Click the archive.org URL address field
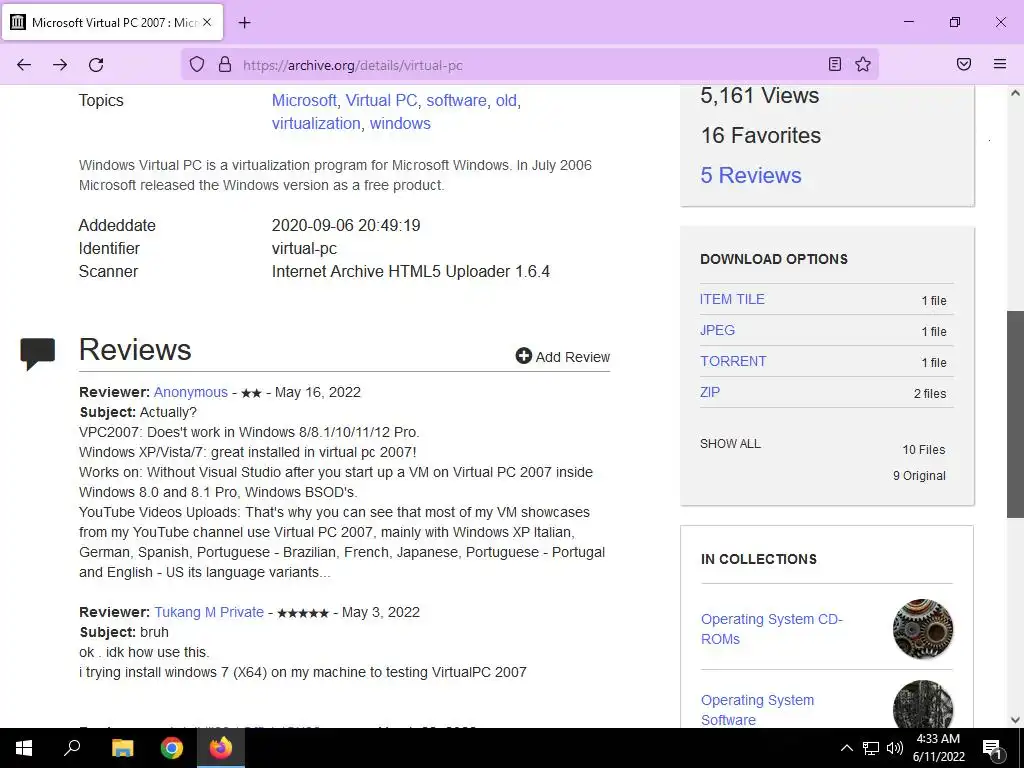The width and height of the screenshot is (1024, 768). pyautogui.click(x=529, y=65)
